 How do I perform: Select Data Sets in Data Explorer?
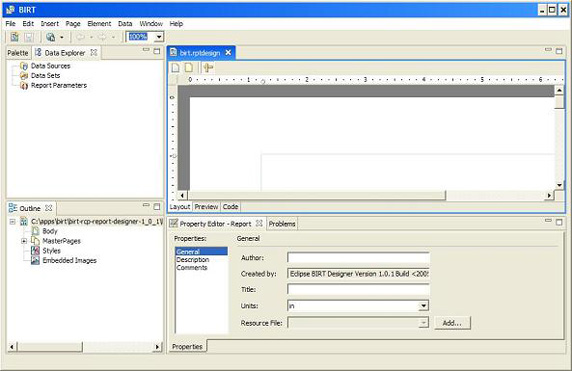(46, 76)
